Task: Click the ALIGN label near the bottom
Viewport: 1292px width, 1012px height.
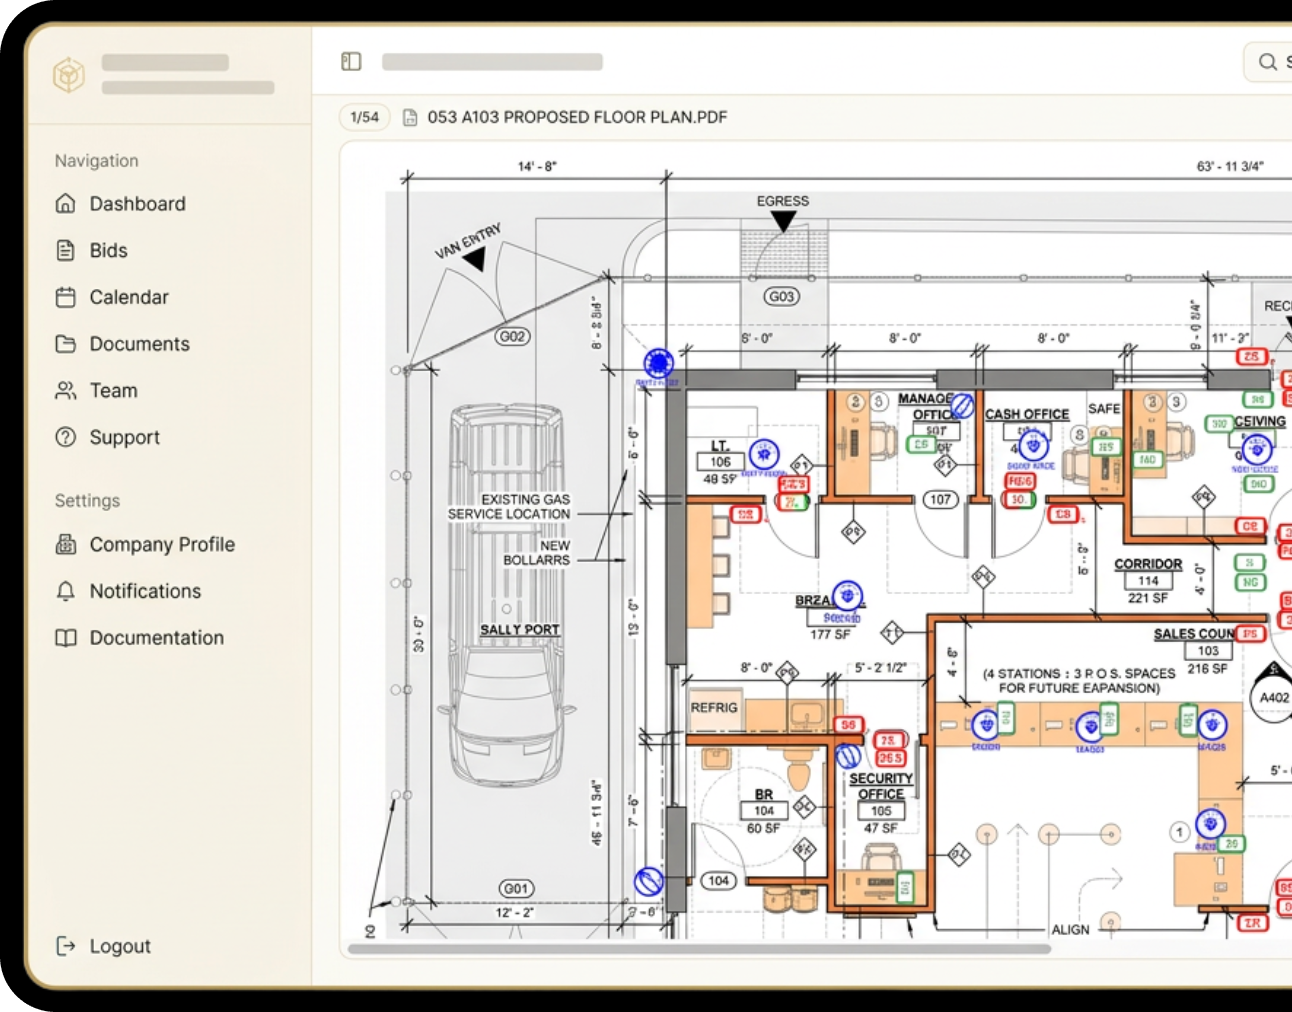Action: (x=1070, y=930)
